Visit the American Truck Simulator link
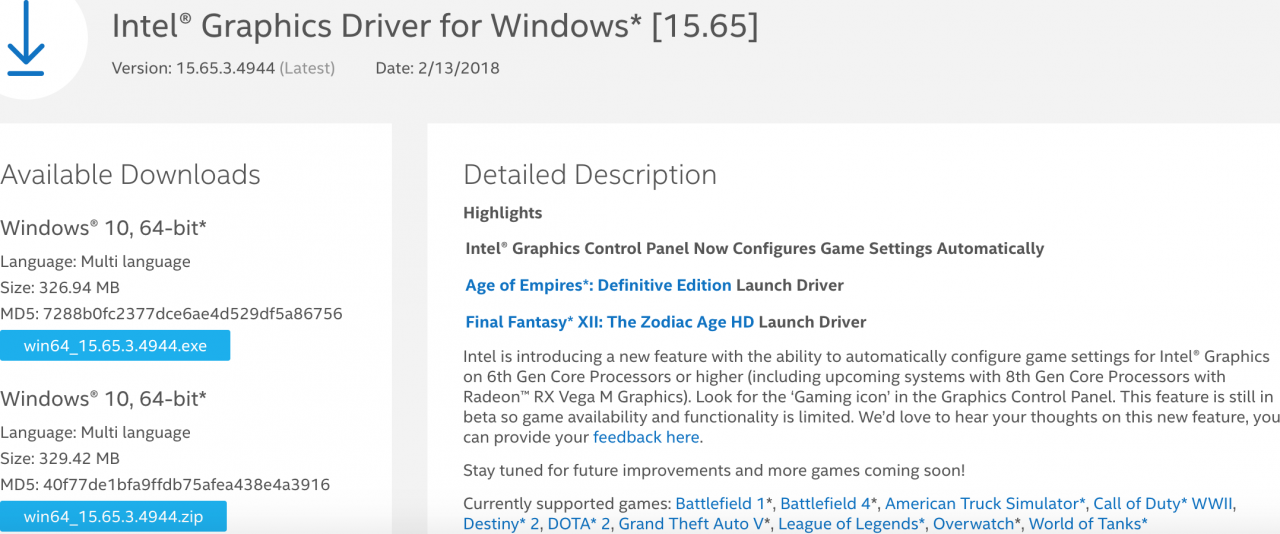 point(984,503)
